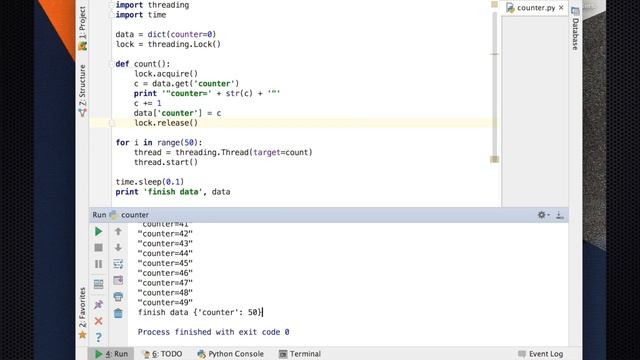Rerun the counter script with green play icon
The image size is (640, 360).
coord(98,231)
